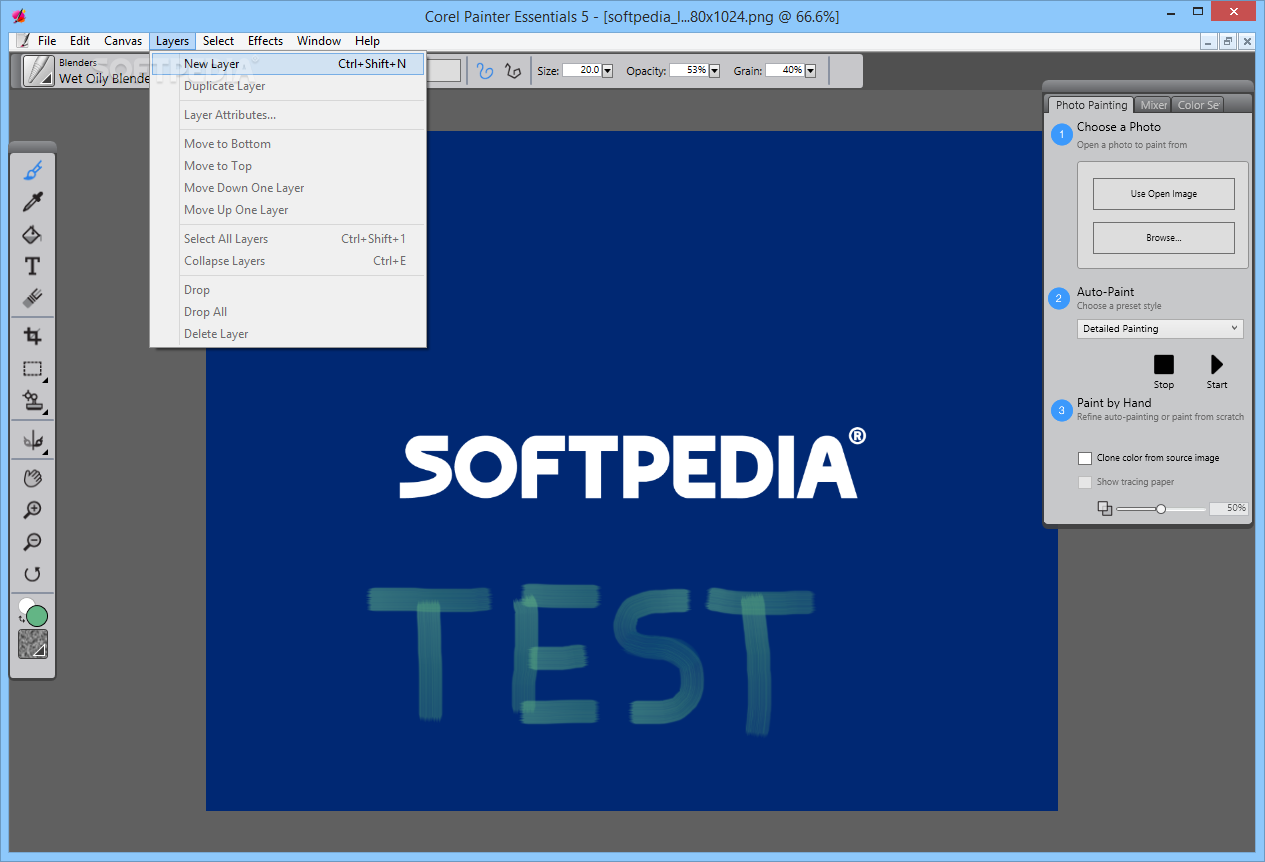Viewport: 1265px width, 862px height.
Task: Choose Collapse Layers entry
Action: (288, 261)
